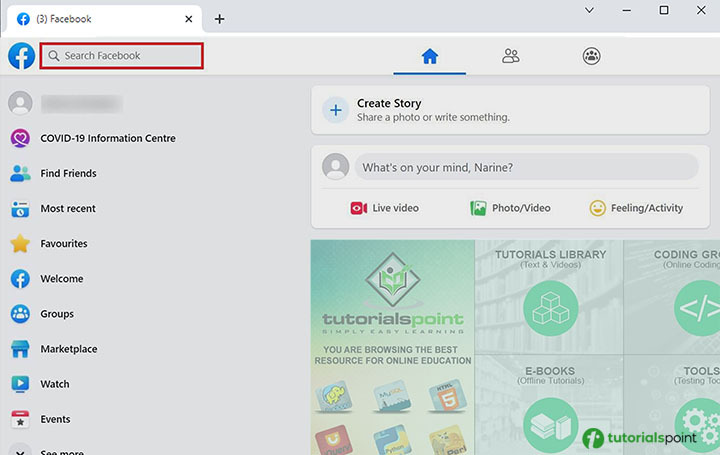This screenshot has width=720, height=455.
Task: Open the Friends tab icon
Action: 511,56
